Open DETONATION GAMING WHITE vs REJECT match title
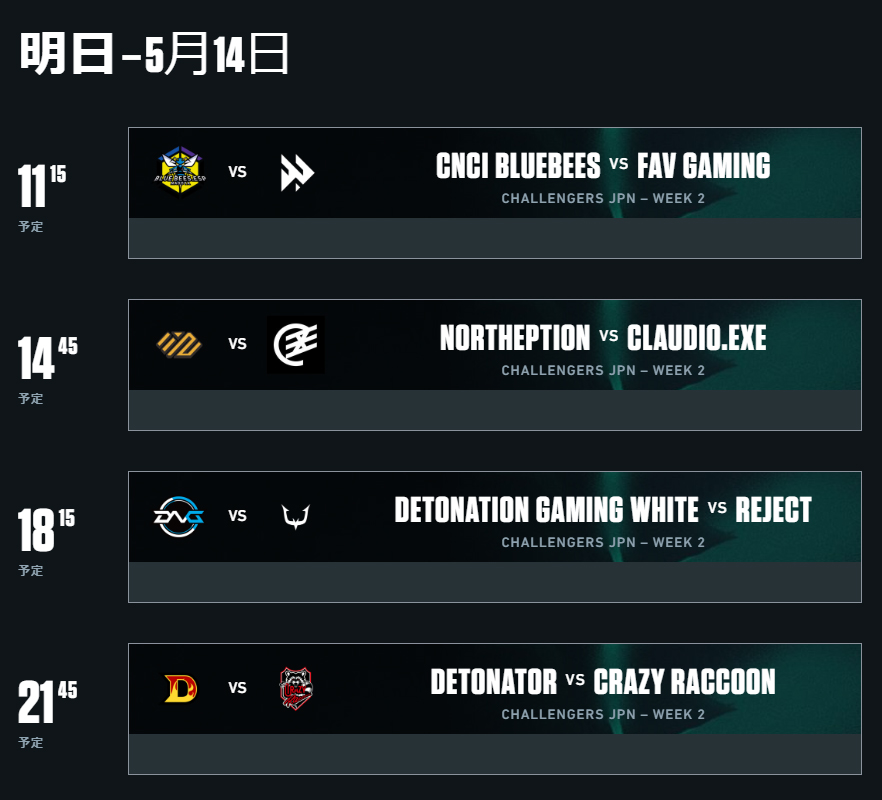 coord(603,510)
